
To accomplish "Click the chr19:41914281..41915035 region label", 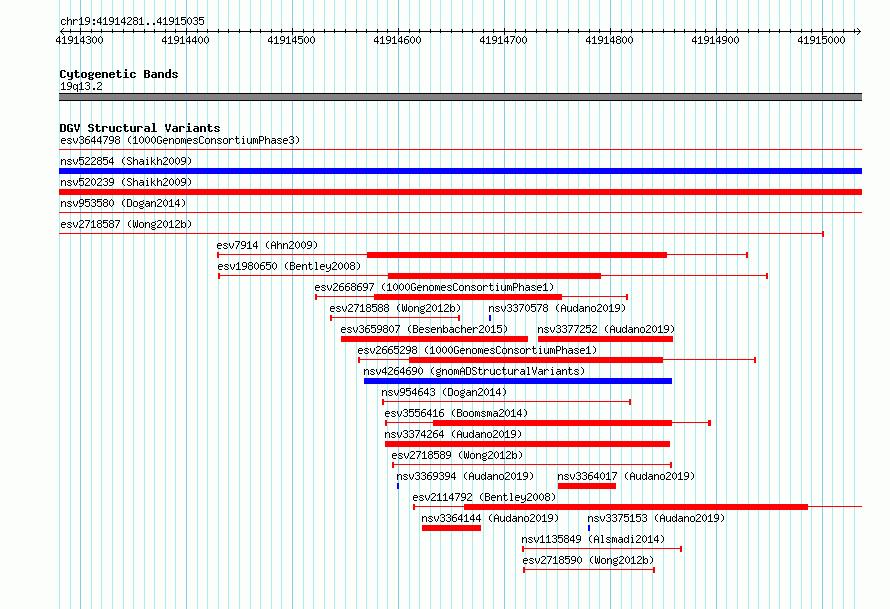I will [132, 21].
